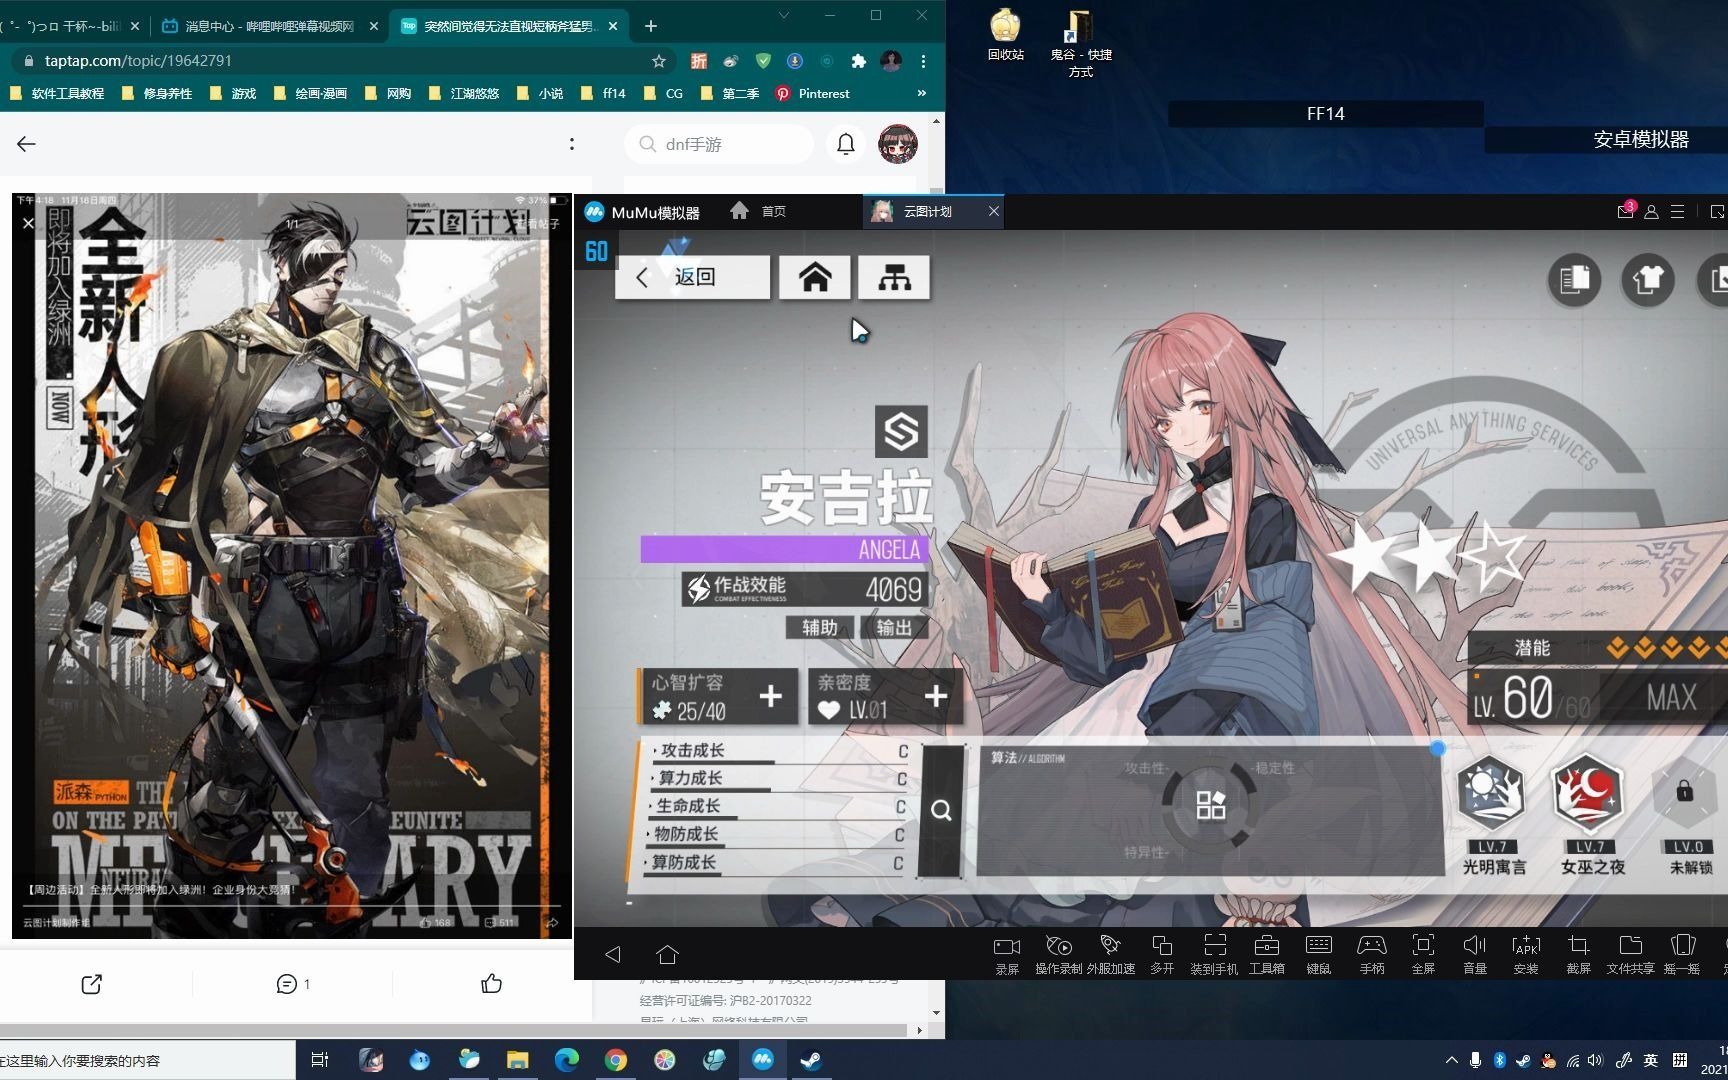Screen dimensions: 1728x1080
Task: Expand the bookmarks overflow chevron
Action: tap(921, 93)
